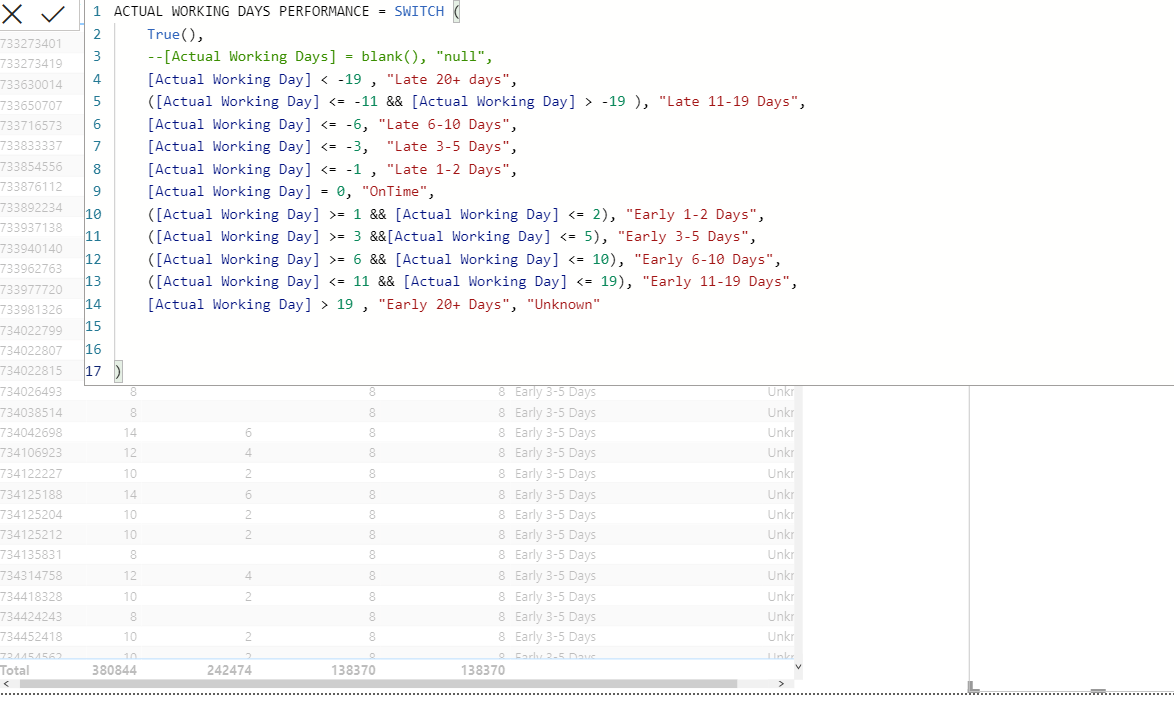Click the ID 733273401 in the left column
Viewport: 1174px width, 717px height.
pyautogui.click(x=31, y=43)
